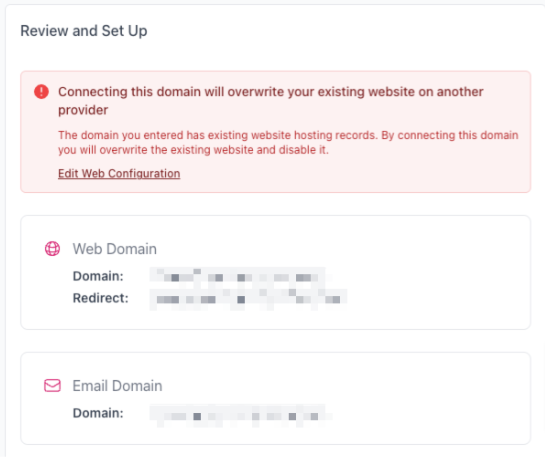The image size is (545, 458).
Task: Select the Email Domain section title
Action: coord(117,386)
